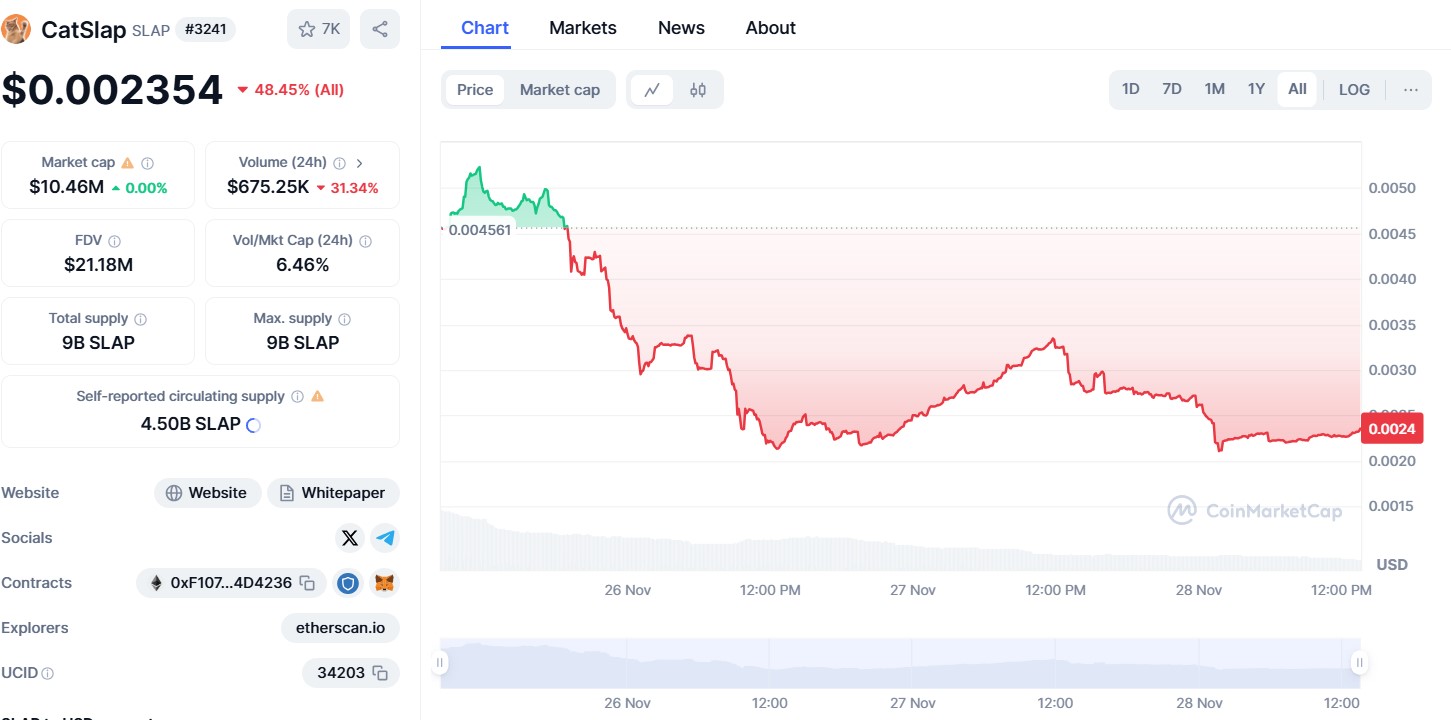This screenshot has width=1451, height=720.
Task: Click the $675.25K volume value
Action: coord(268,187)
